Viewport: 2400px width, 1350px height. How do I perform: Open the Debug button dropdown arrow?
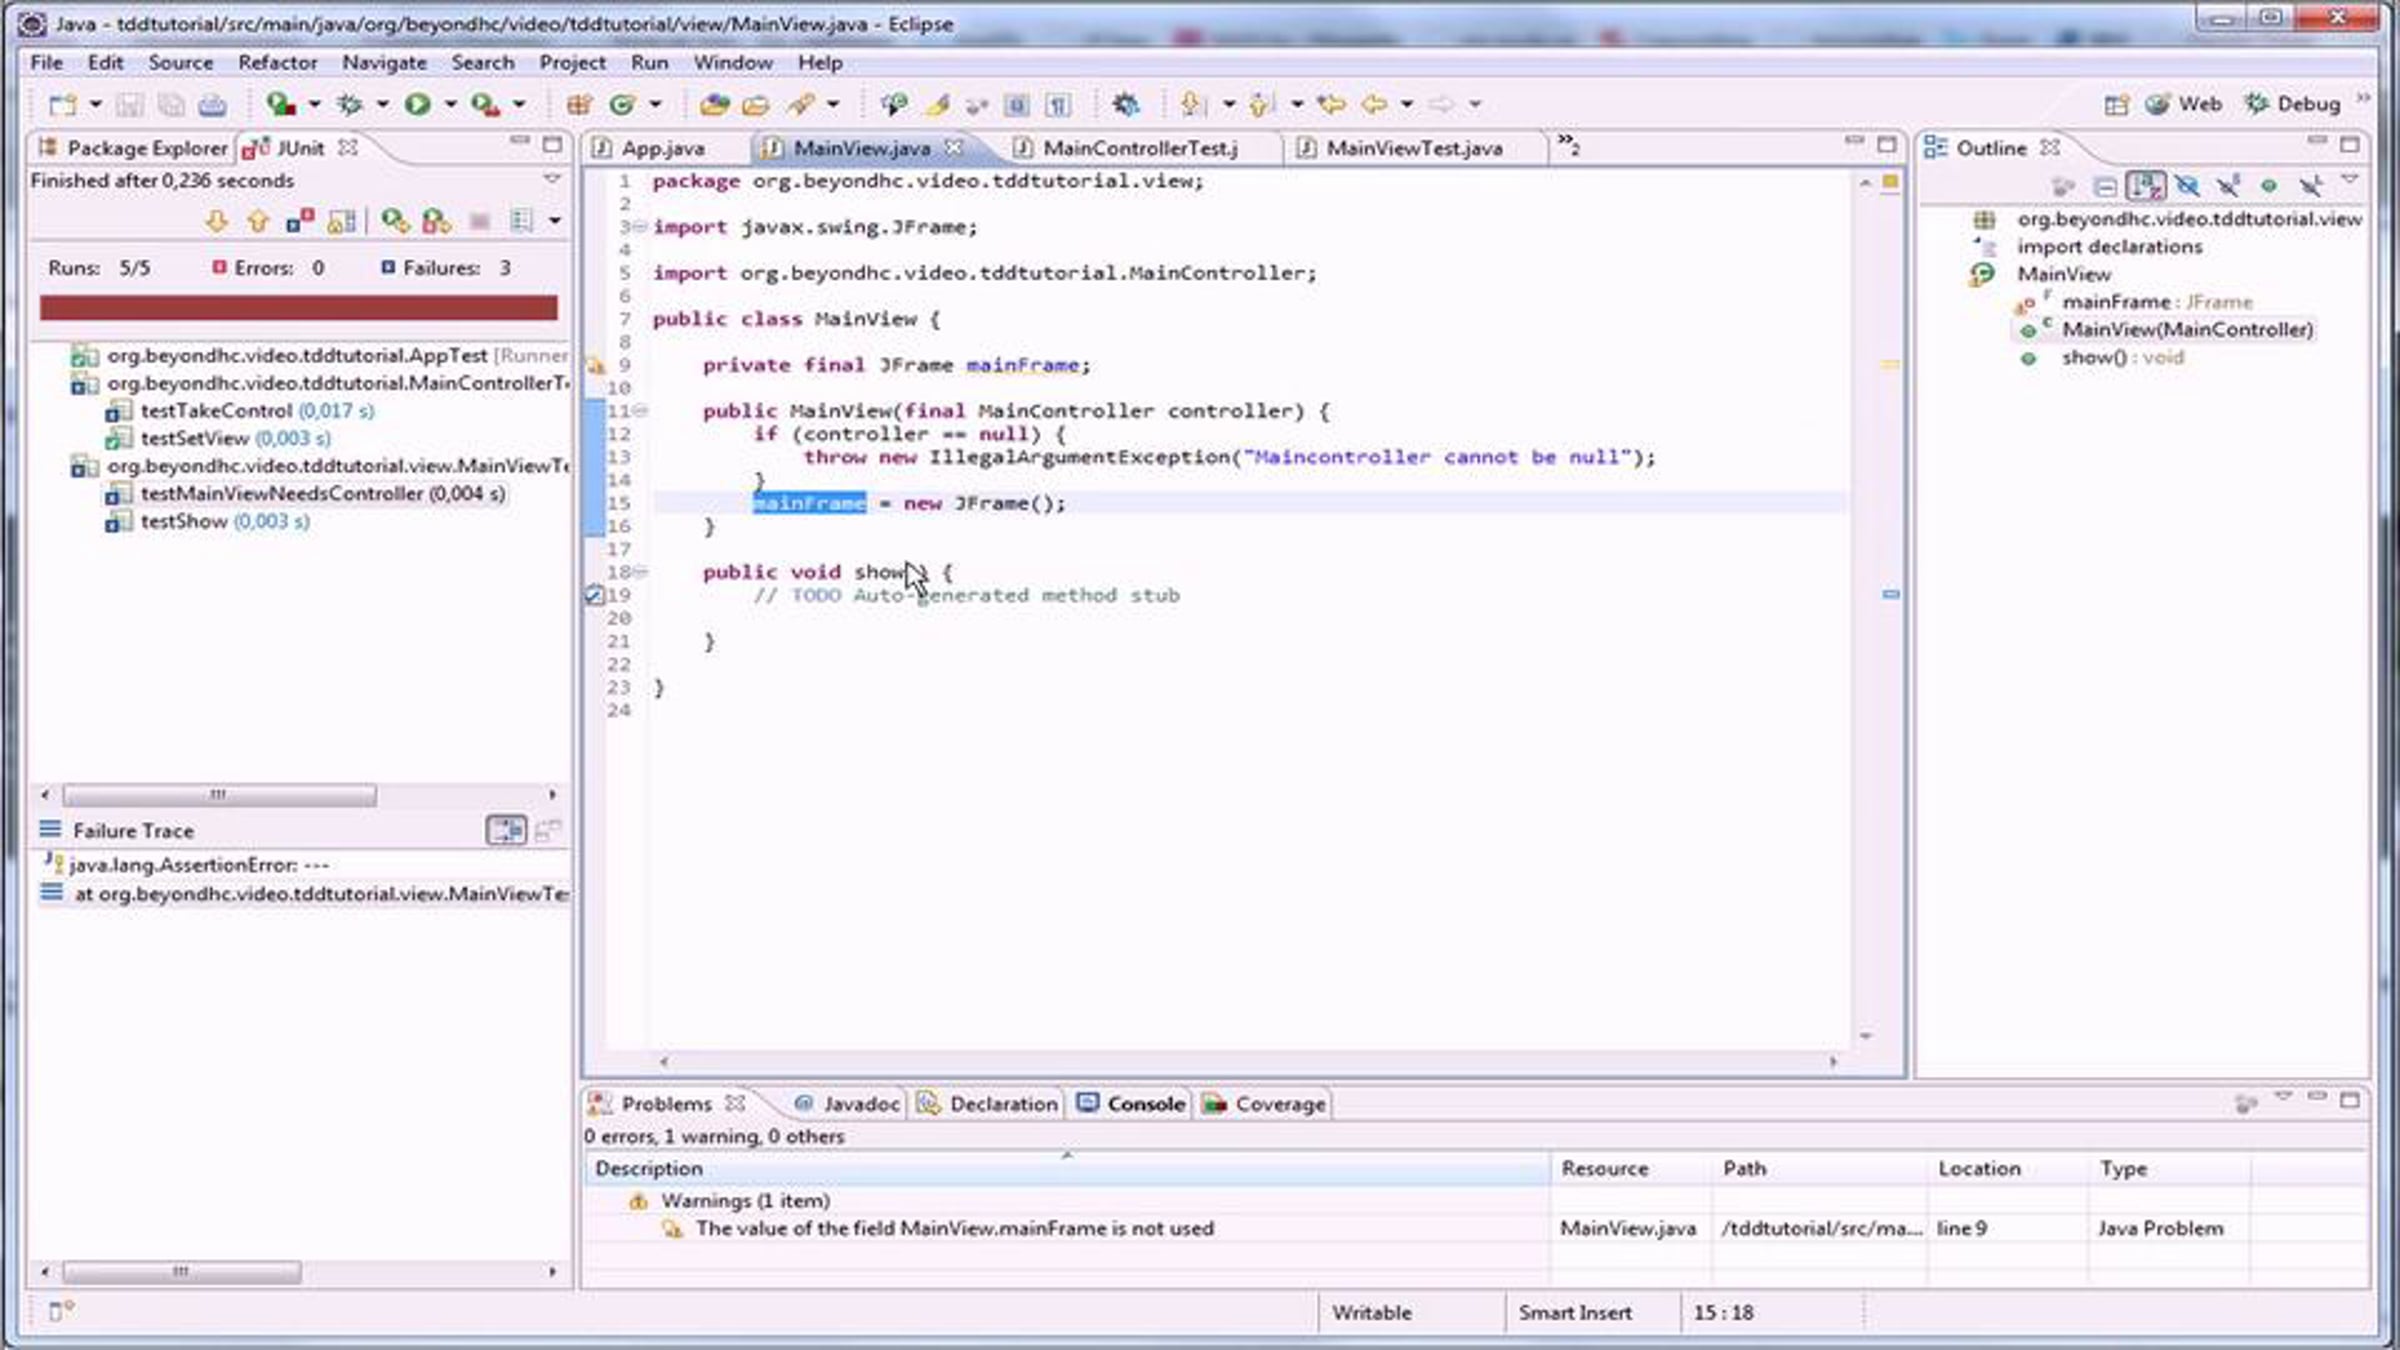pyautogui.click(x=382, y=104)
